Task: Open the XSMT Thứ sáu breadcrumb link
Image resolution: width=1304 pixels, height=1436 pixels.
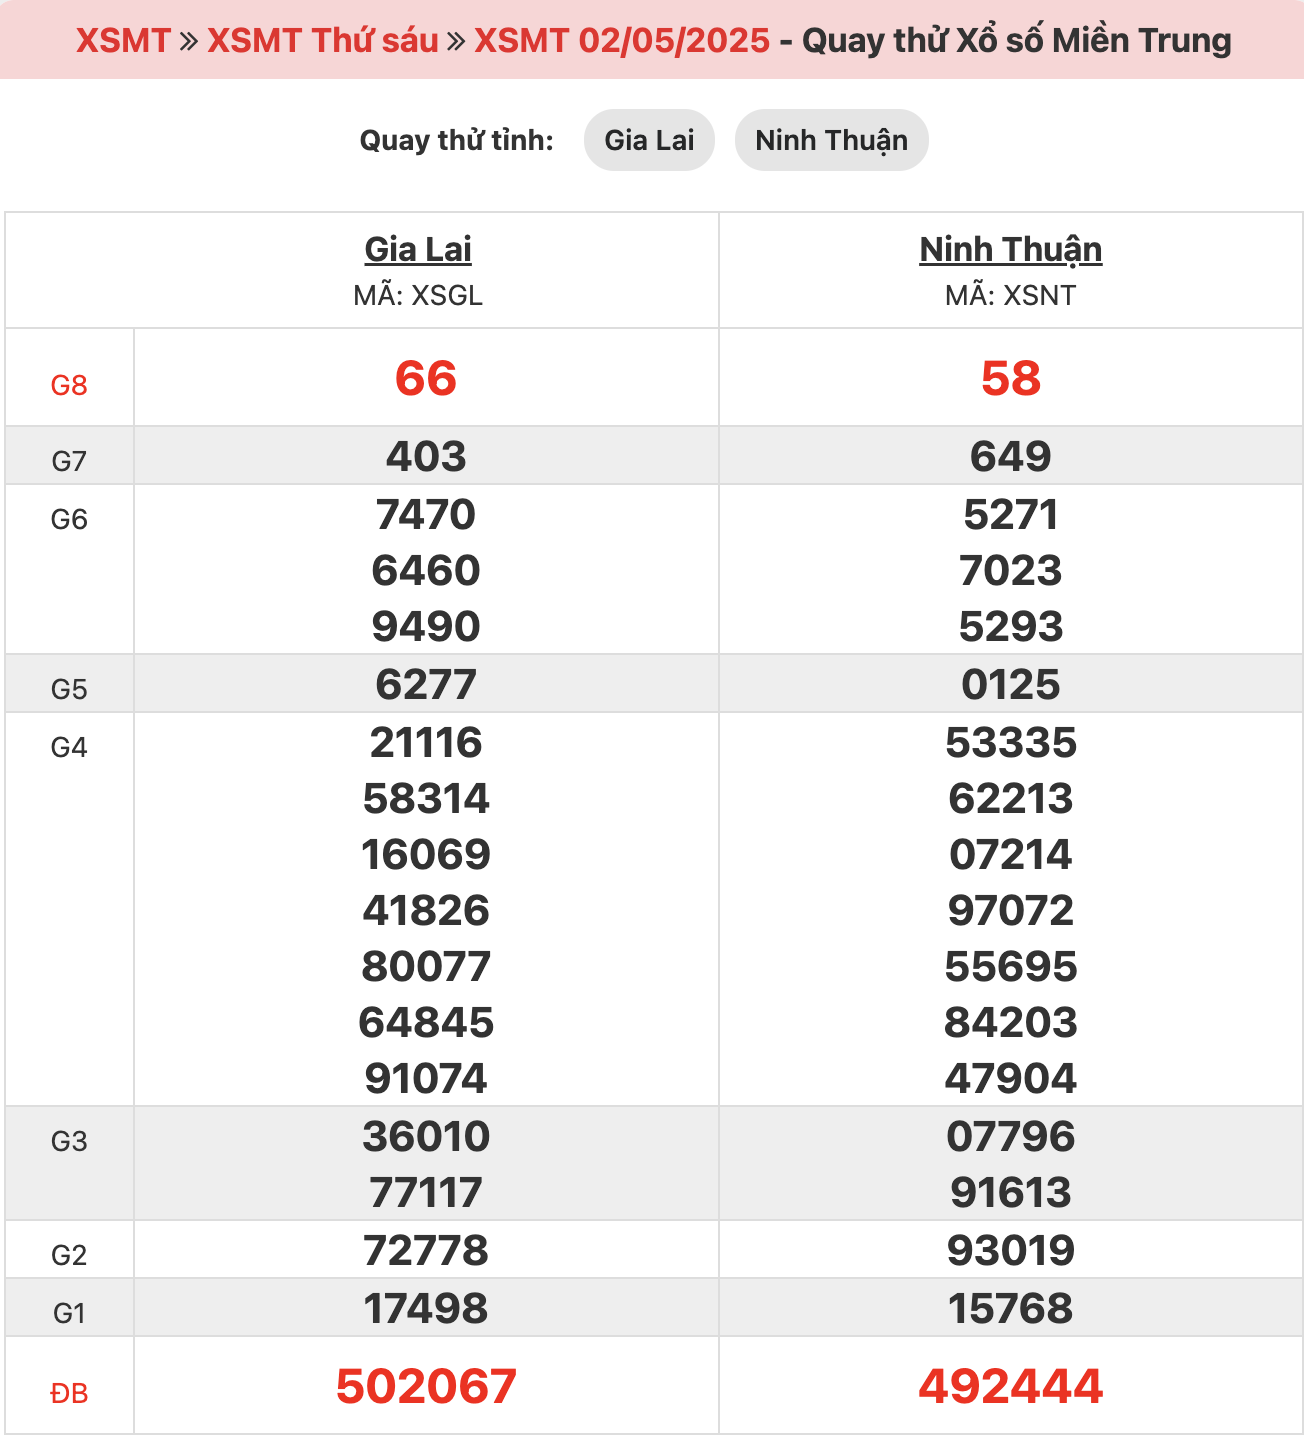Action: point(322,40)
